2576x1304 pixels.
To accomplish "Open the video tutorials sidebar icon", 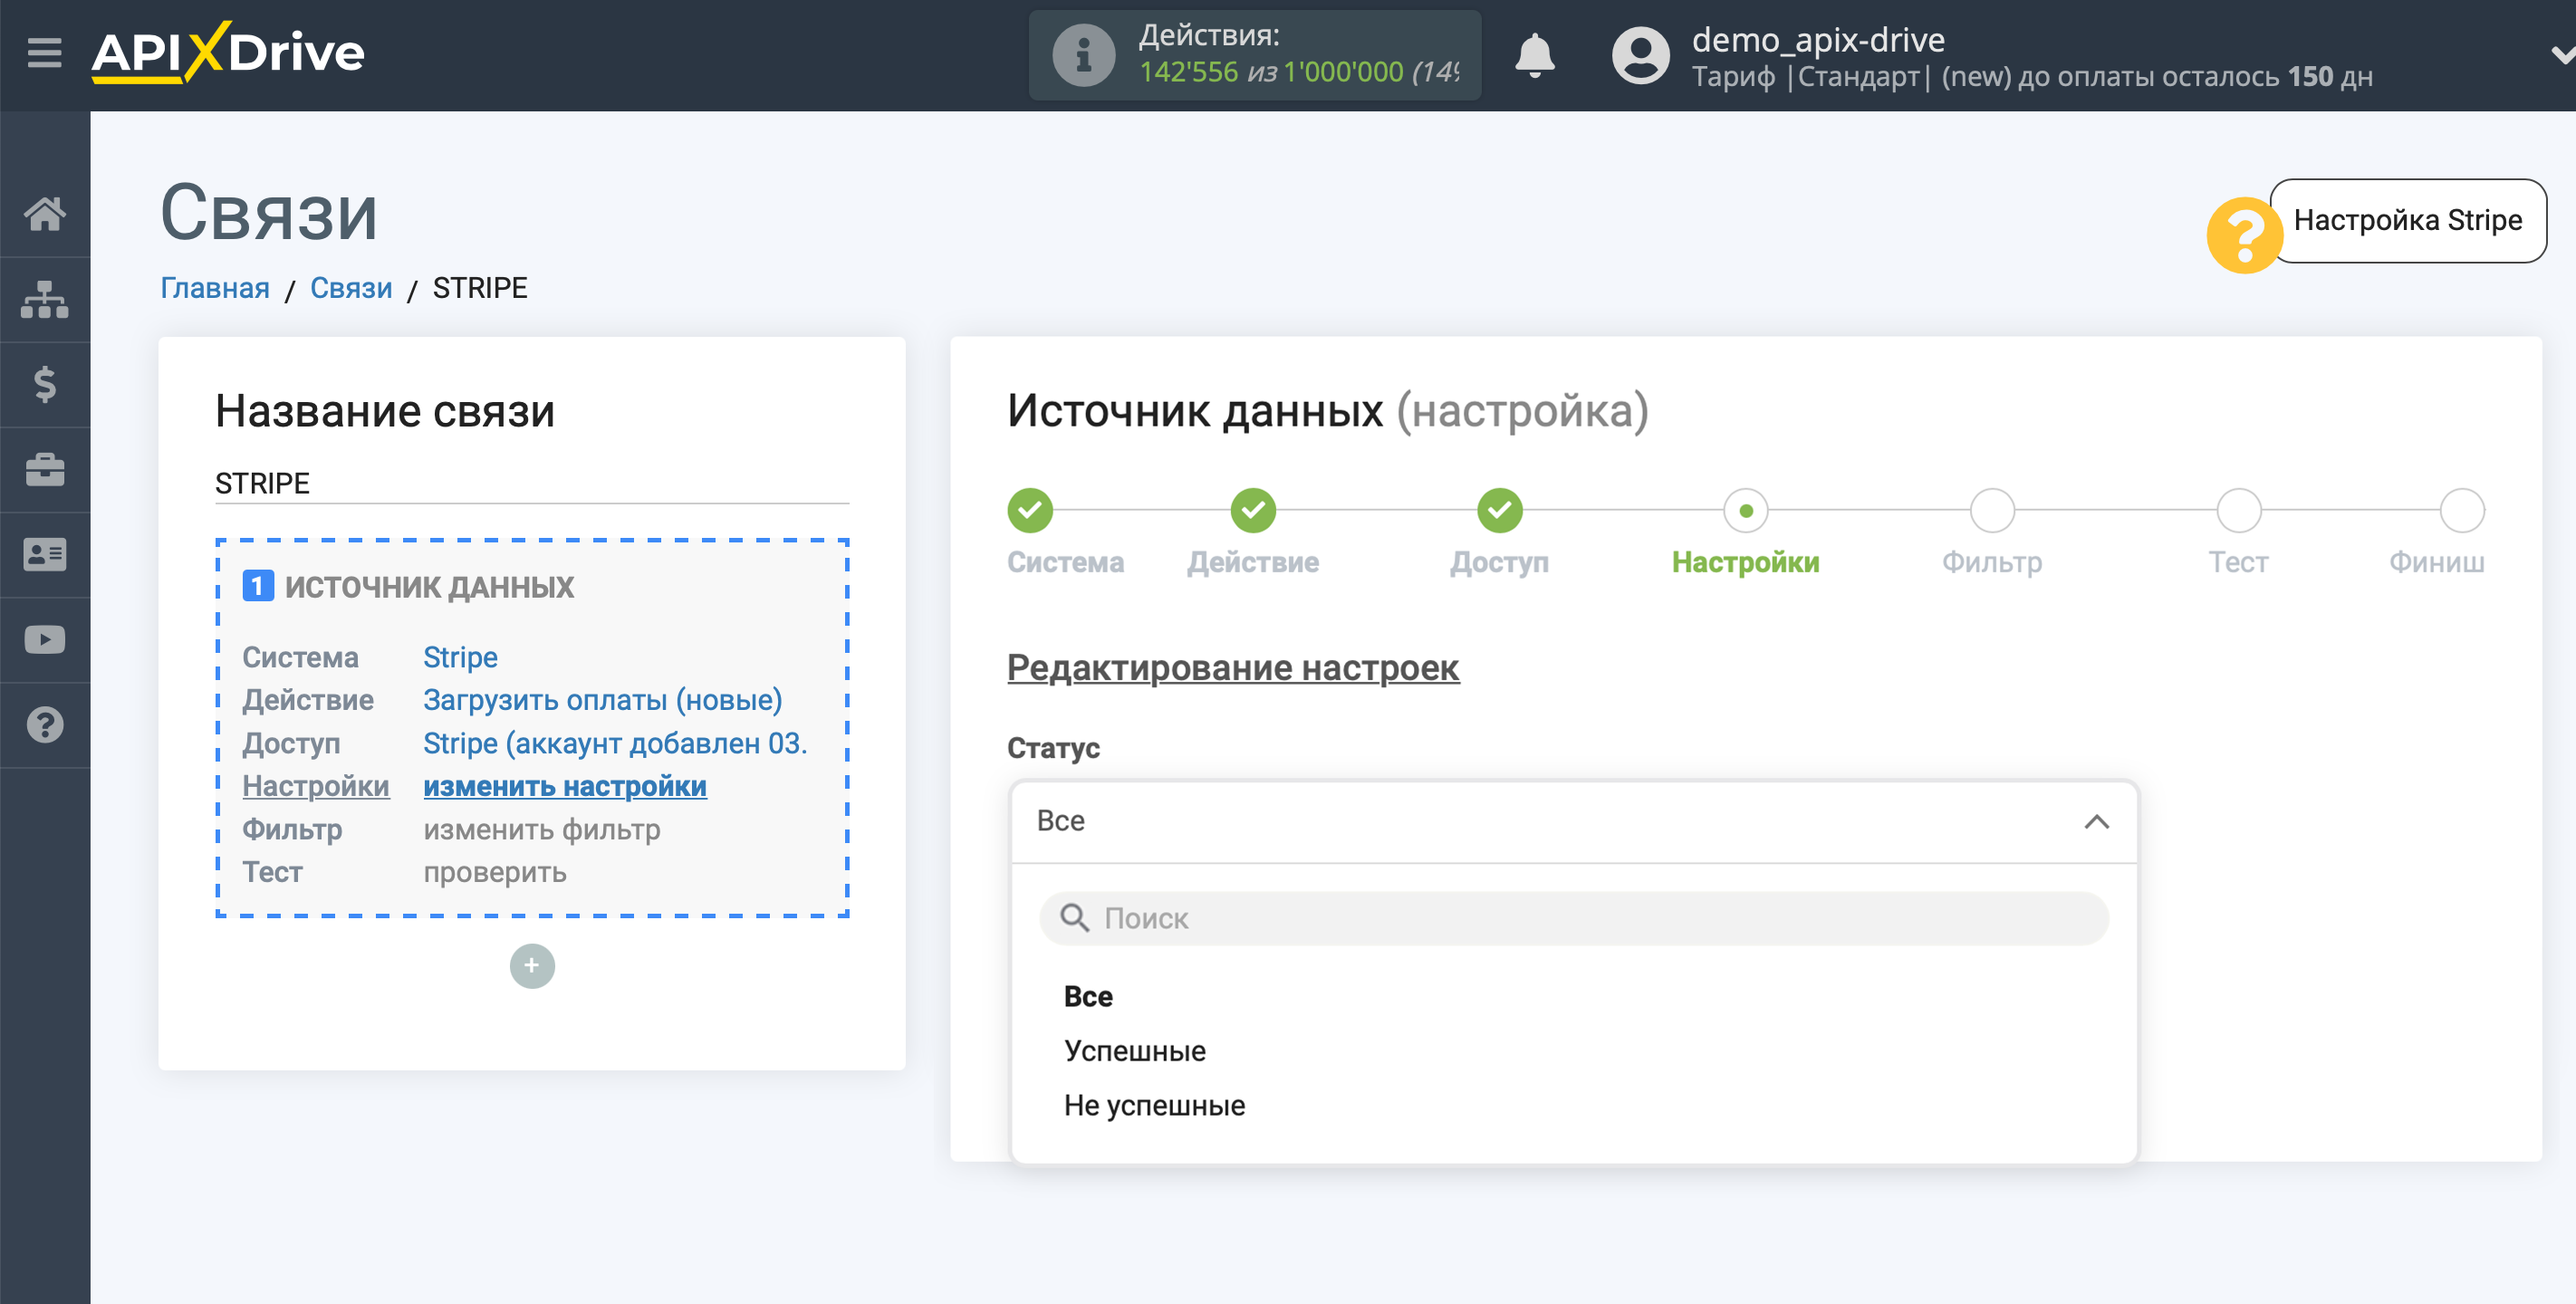I will click(x=45, y=639).
